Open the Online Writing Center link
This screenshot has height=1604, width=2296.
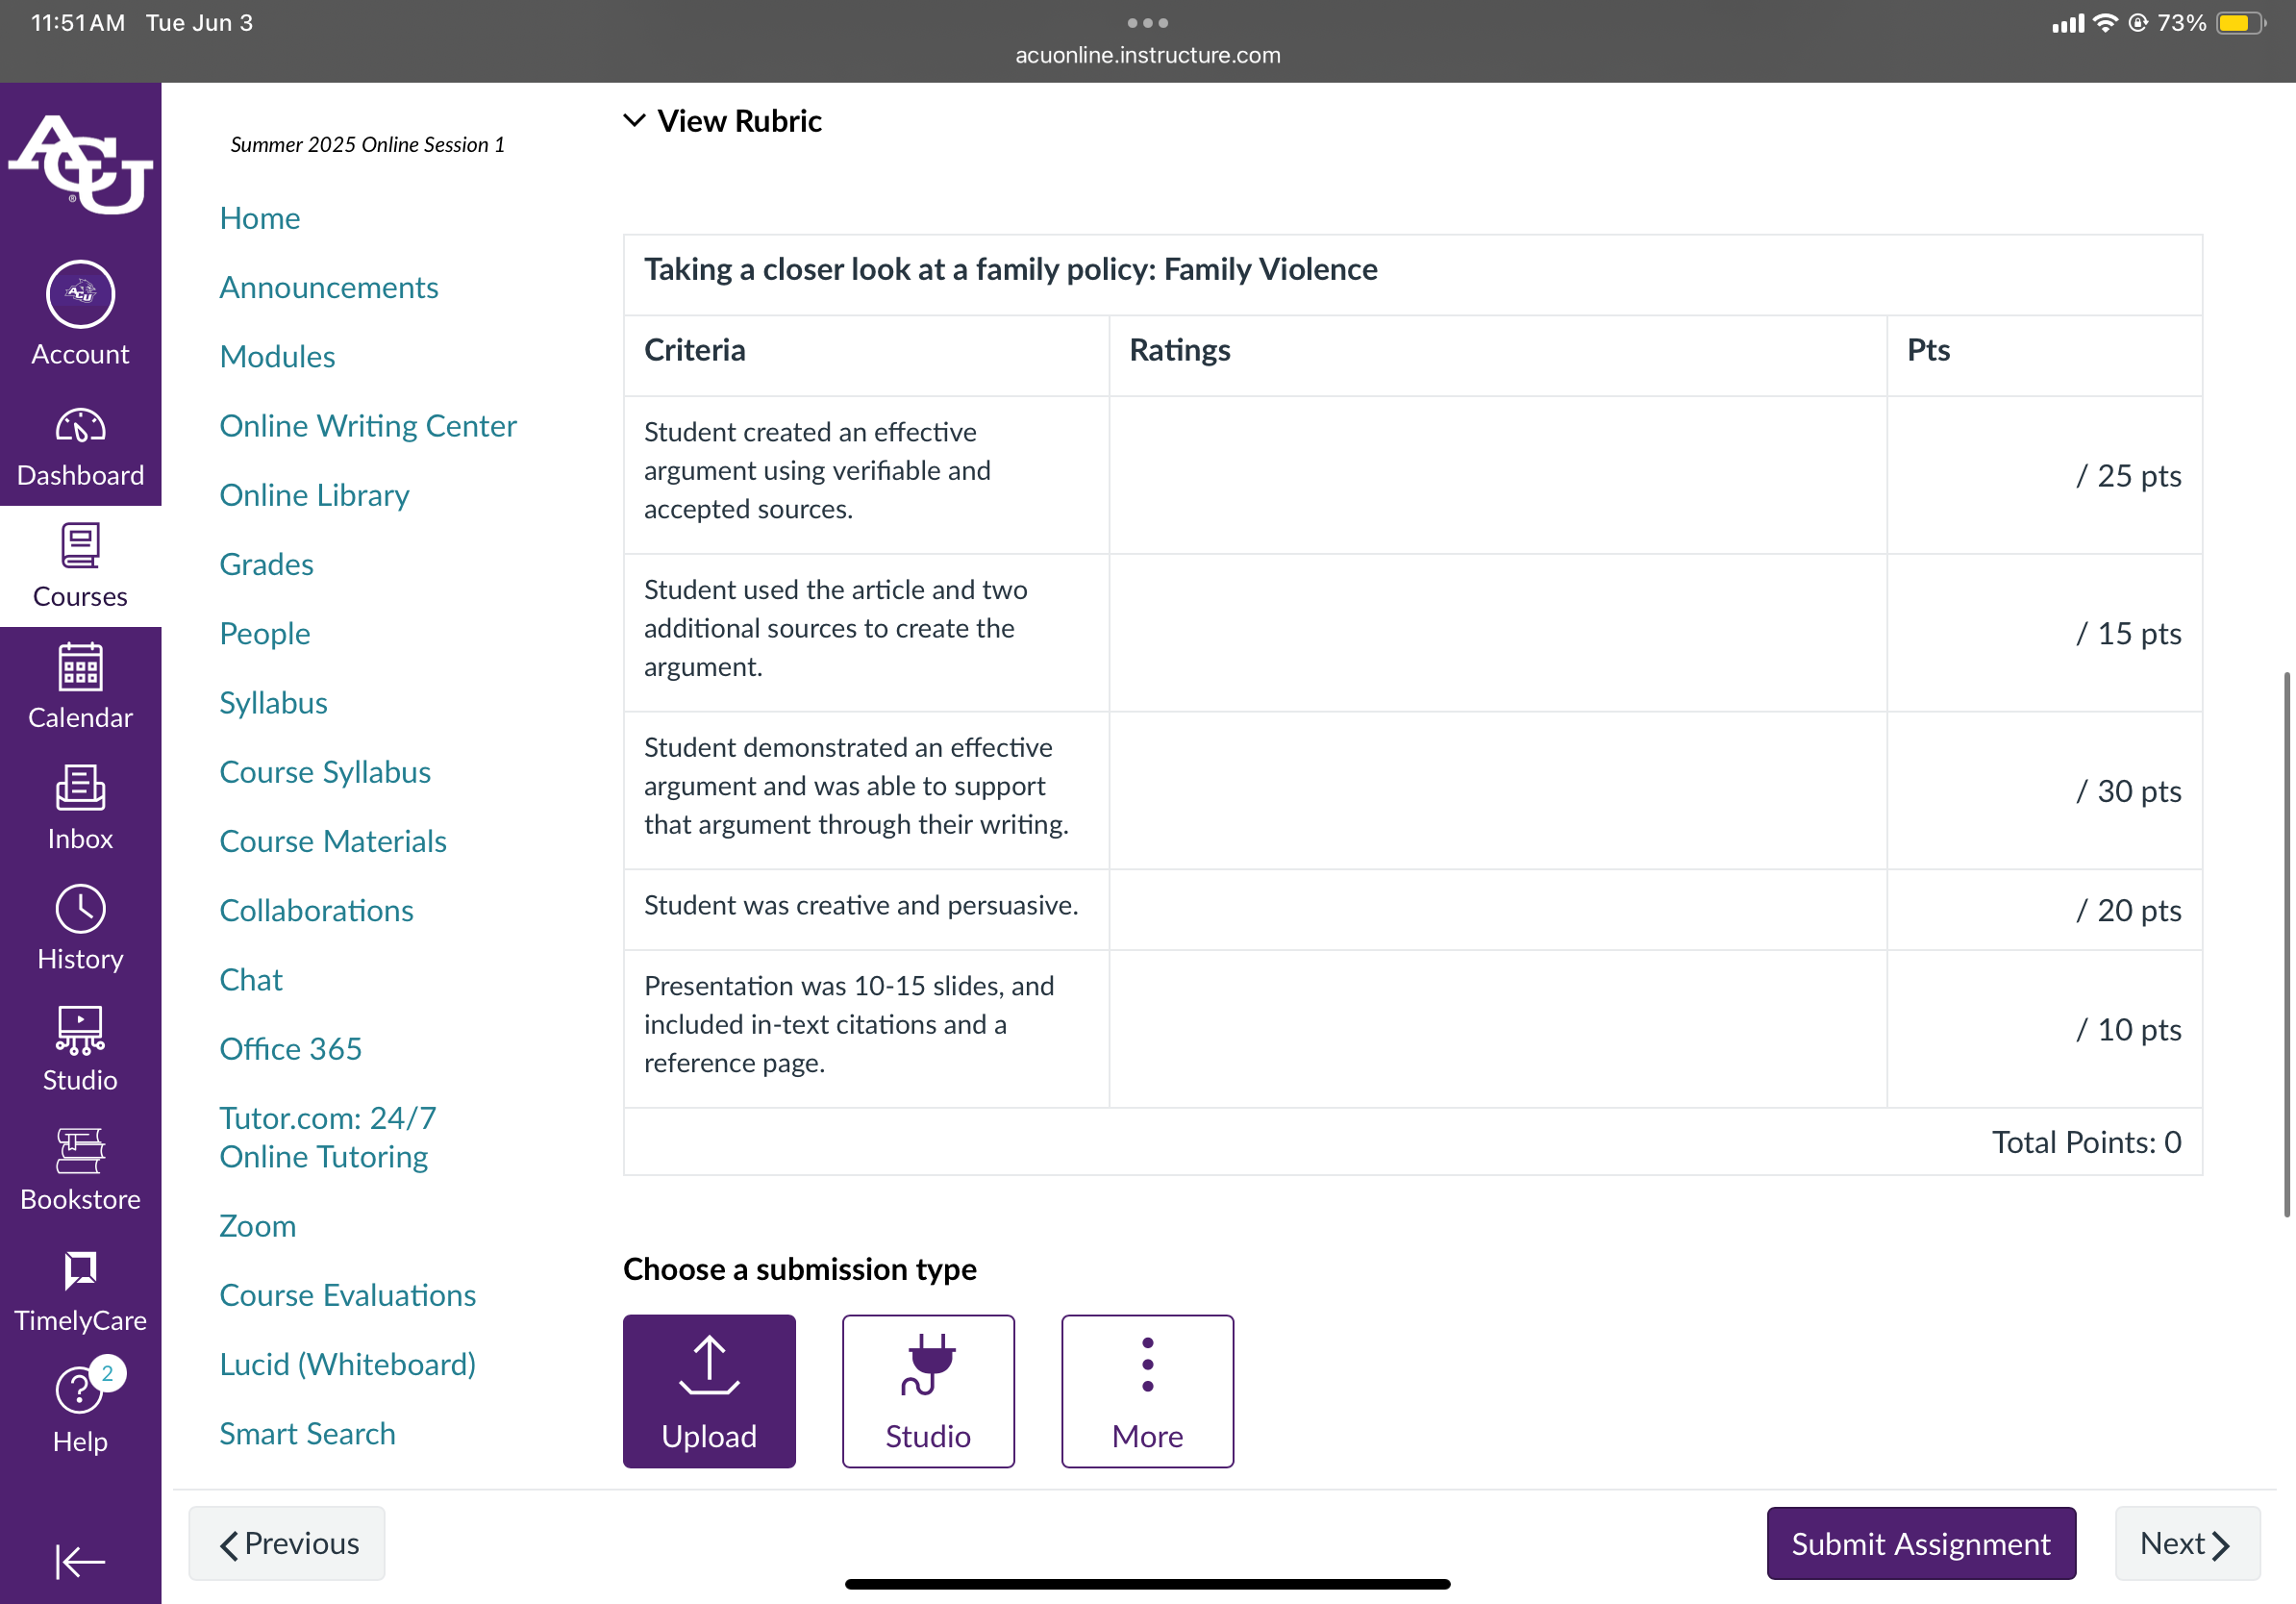[368, 426]
